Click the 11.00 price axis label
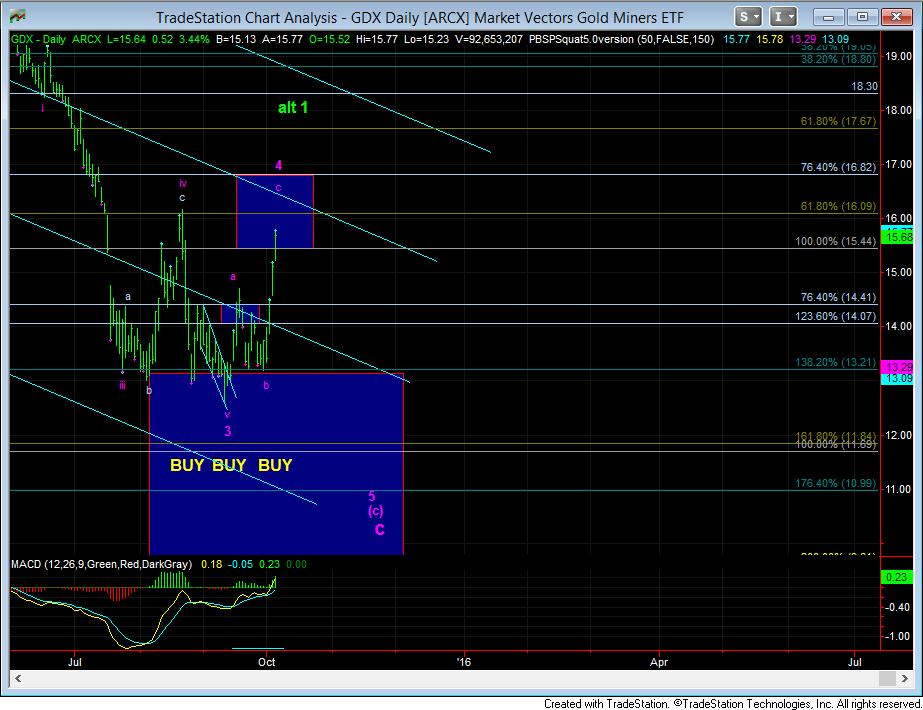Image resolution: width=923 pixels, height=710 pixels. 899,489
